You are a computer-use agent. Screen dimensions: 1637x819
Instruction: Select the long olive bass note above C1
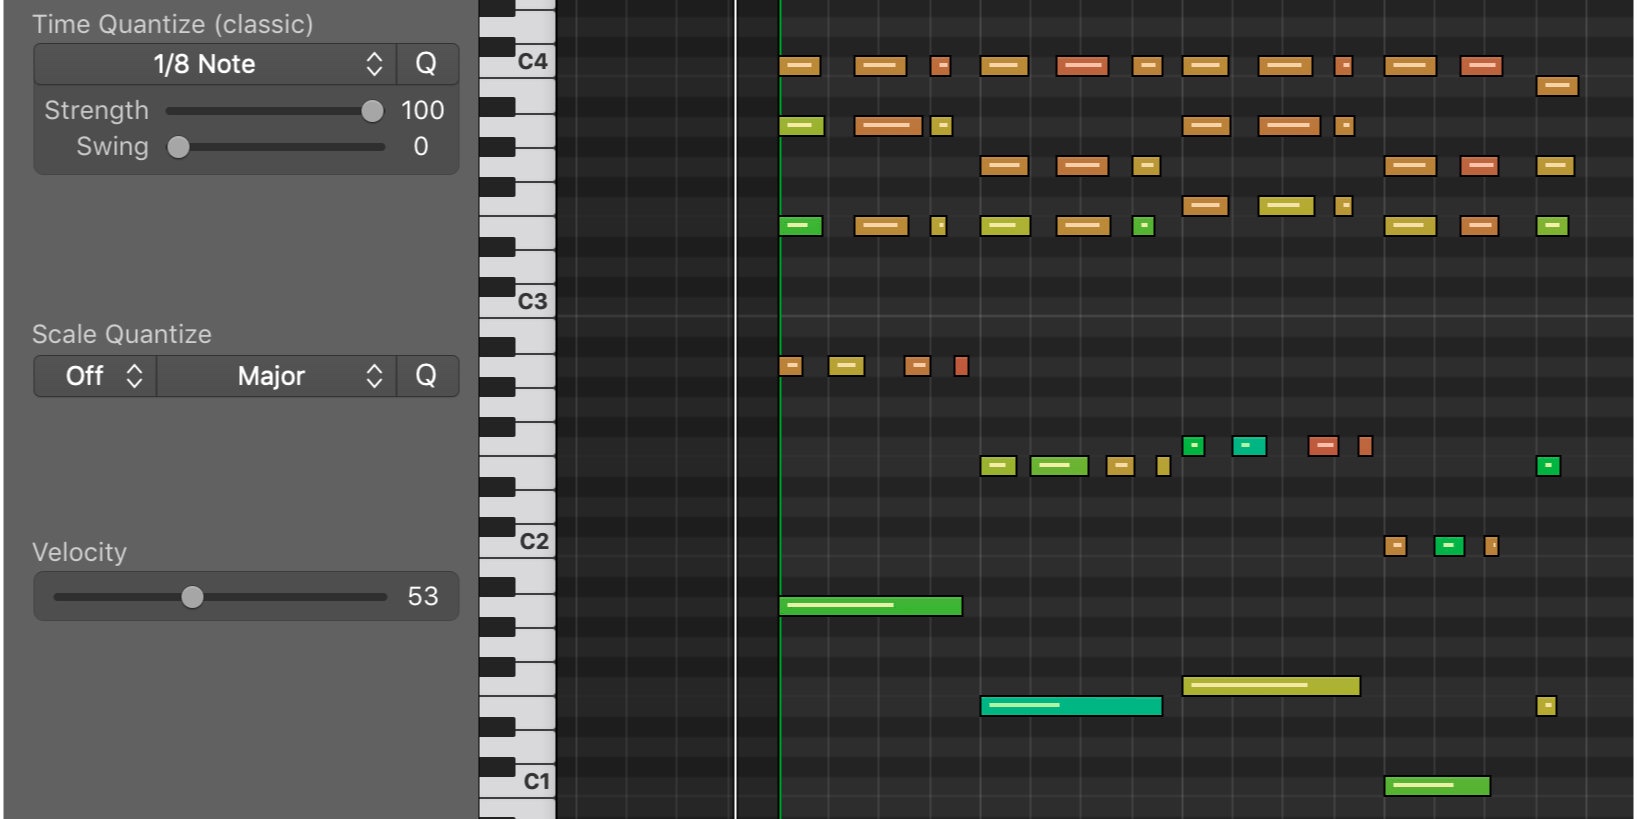click(x=1270, y=686)
